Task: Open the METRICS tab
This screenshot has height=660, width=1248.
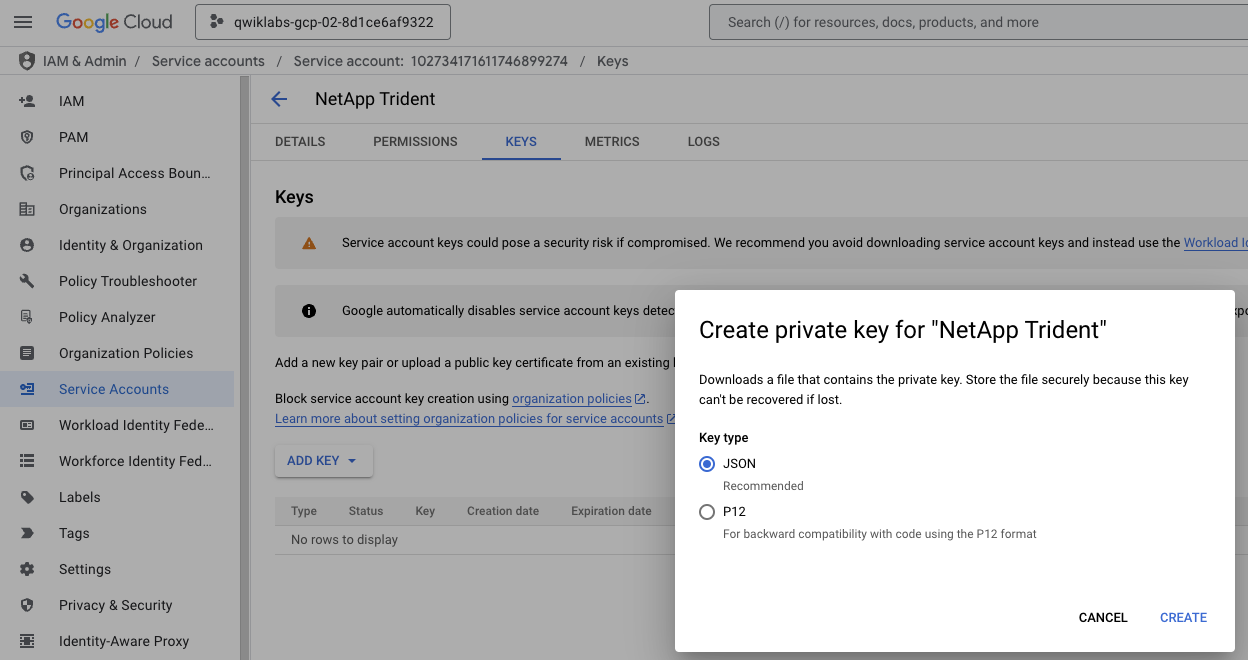Action: pyautogui.click(x=612, y=142)
